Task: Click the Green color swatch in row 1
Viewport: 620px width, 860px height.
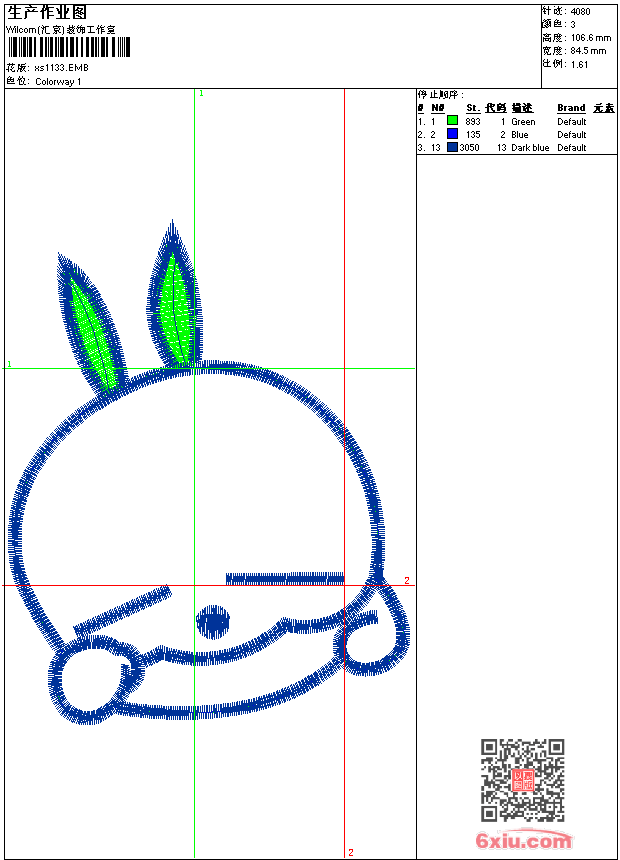Action: tap(452, 120)
